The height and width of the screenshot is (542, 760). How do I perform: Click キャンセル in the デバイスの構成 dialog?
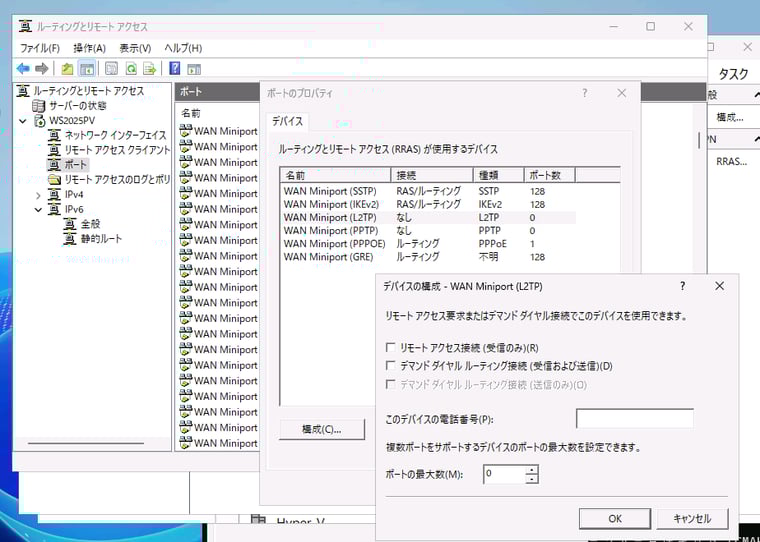pos(692,519)
